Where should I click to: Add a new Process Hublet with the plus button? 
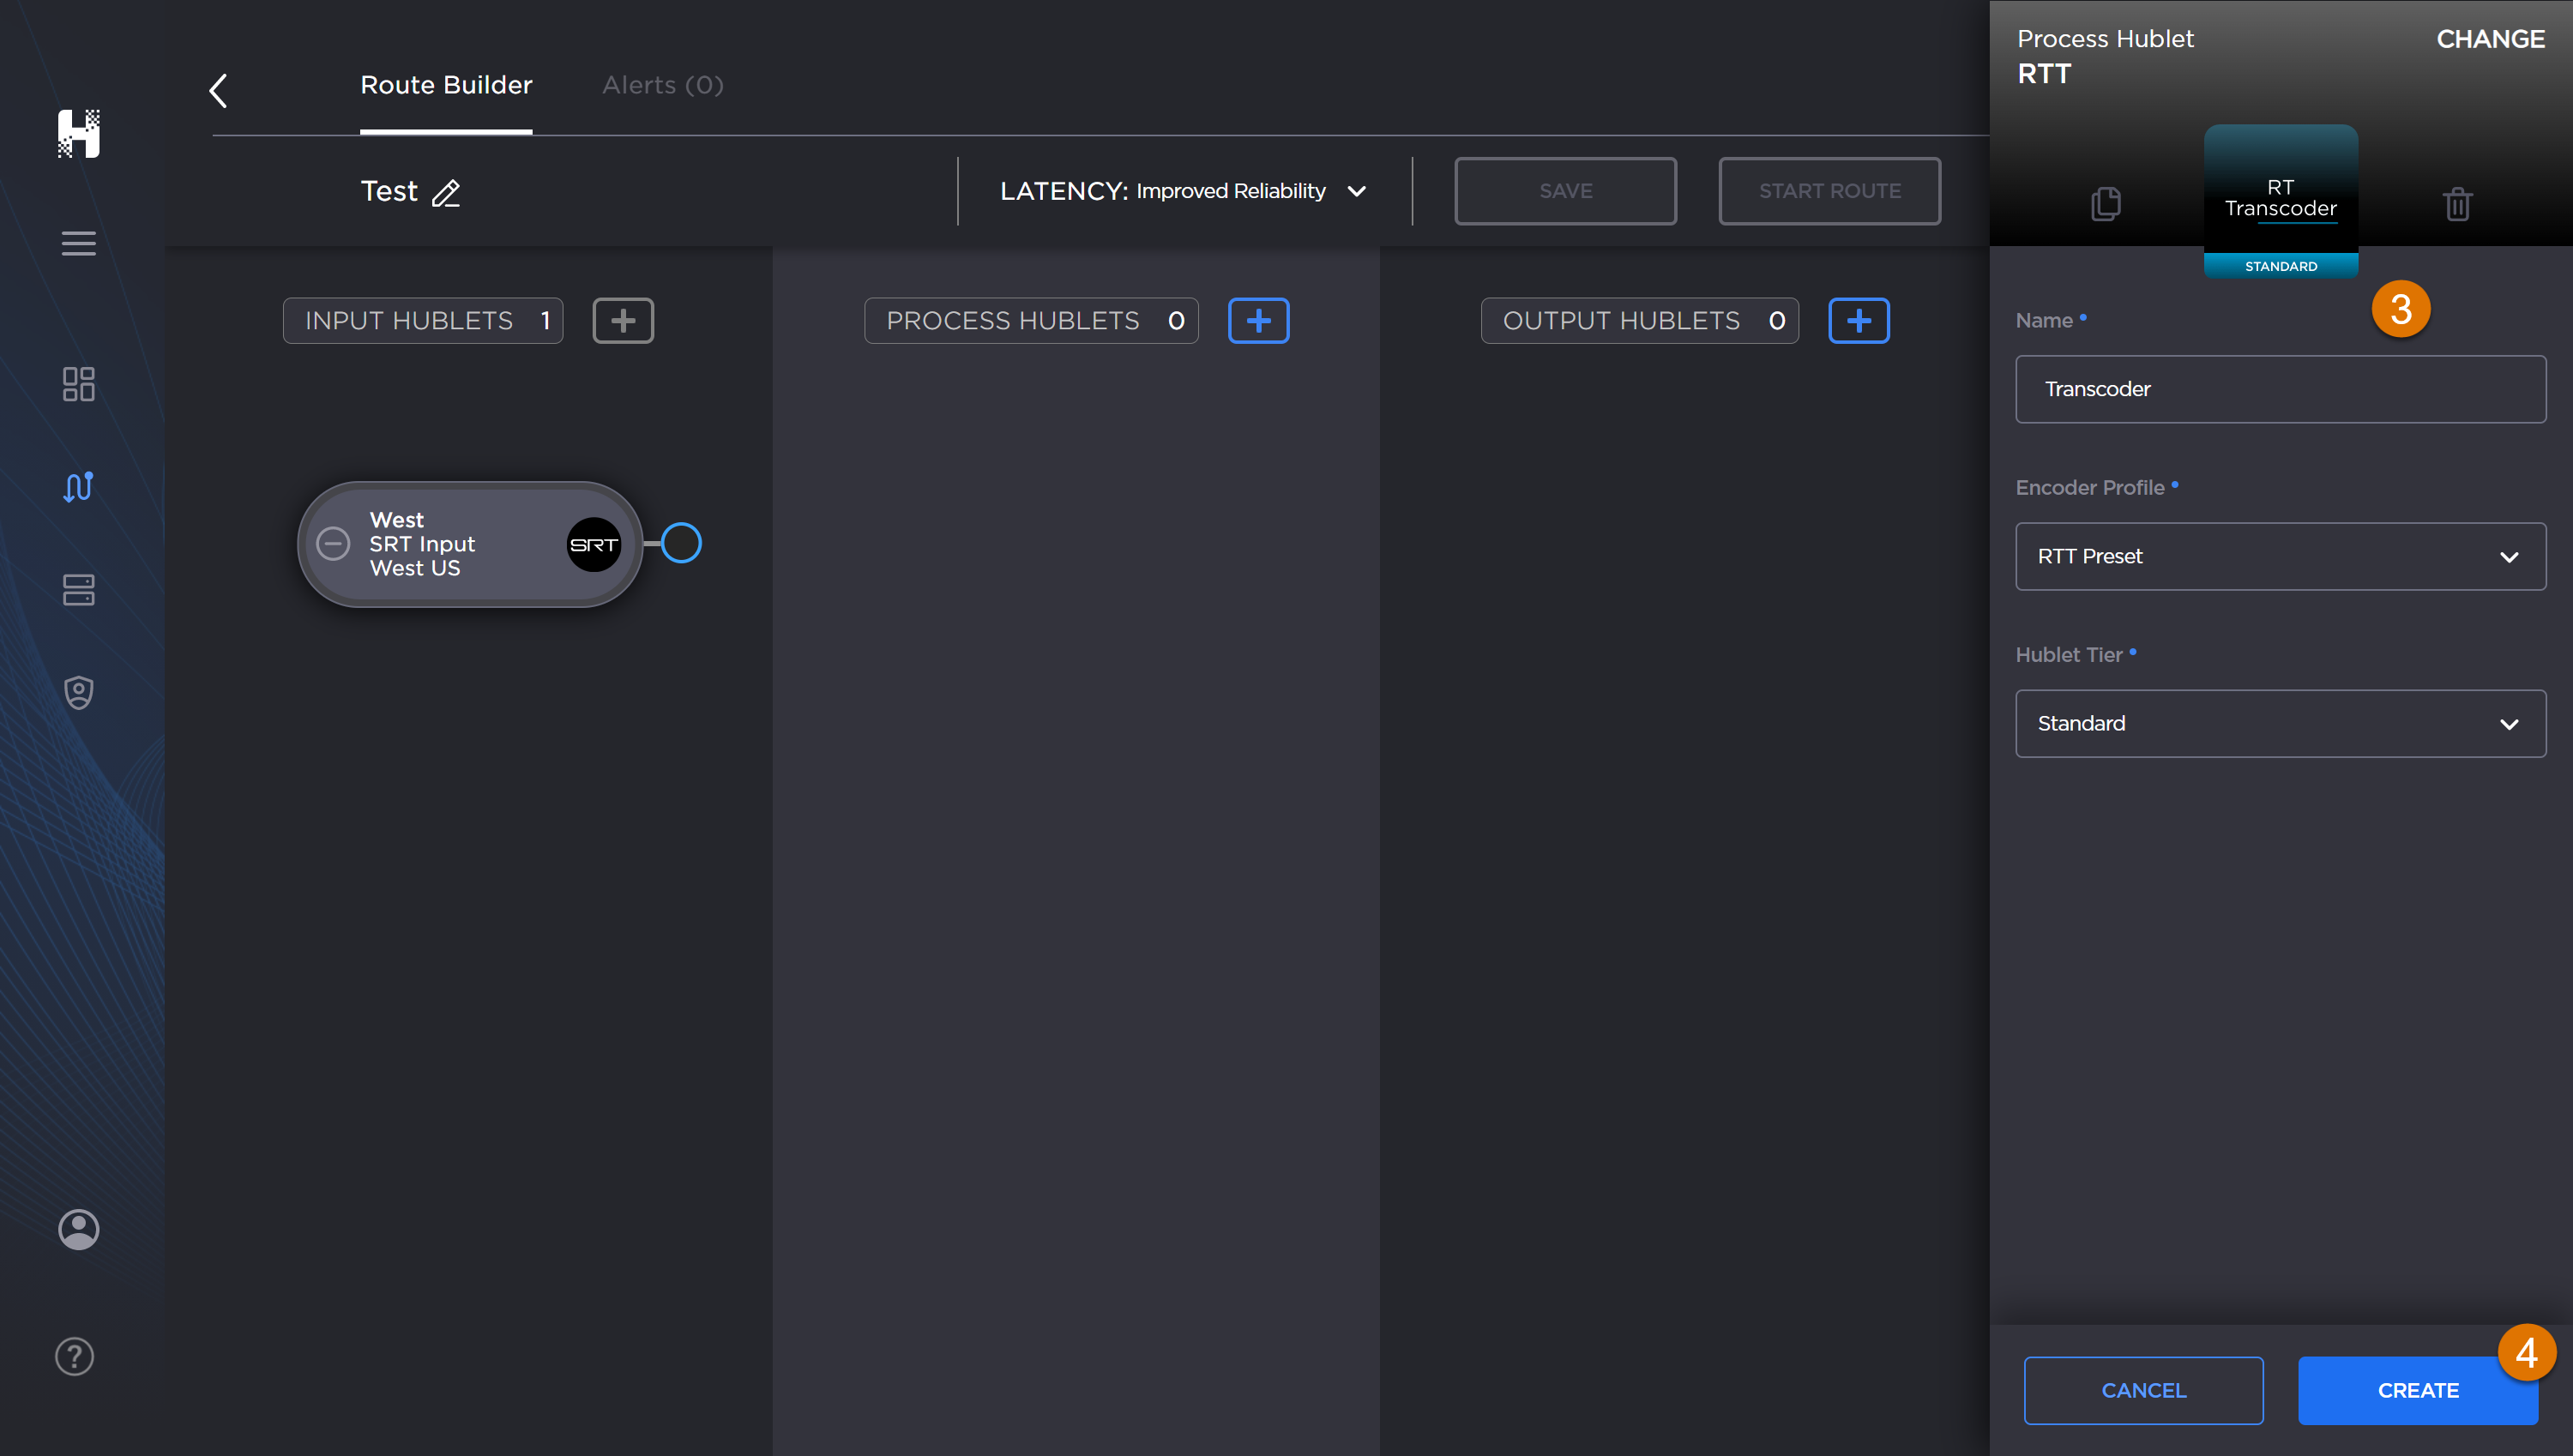pos(1258,320)
